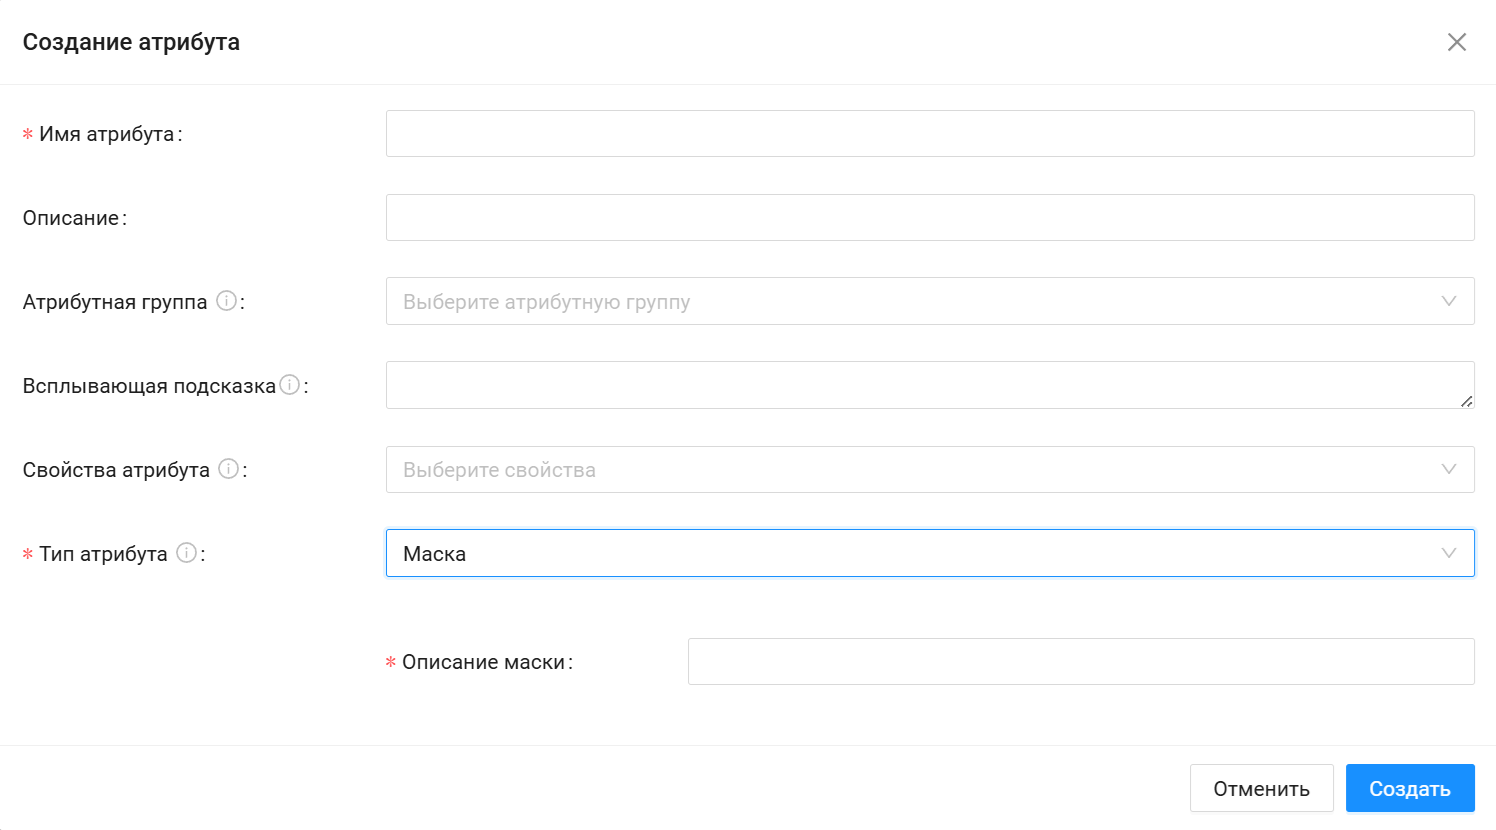Click the Описание маски label text
1496x830 pixels.
[484, 662]
